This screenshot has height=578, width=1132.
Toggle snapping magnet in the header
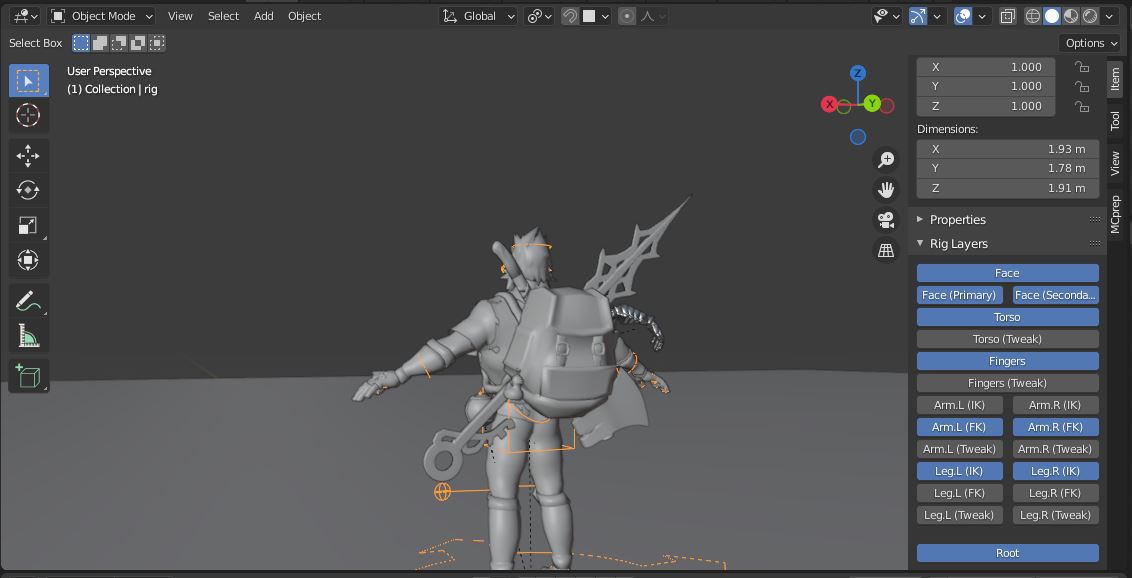point(570,16)
